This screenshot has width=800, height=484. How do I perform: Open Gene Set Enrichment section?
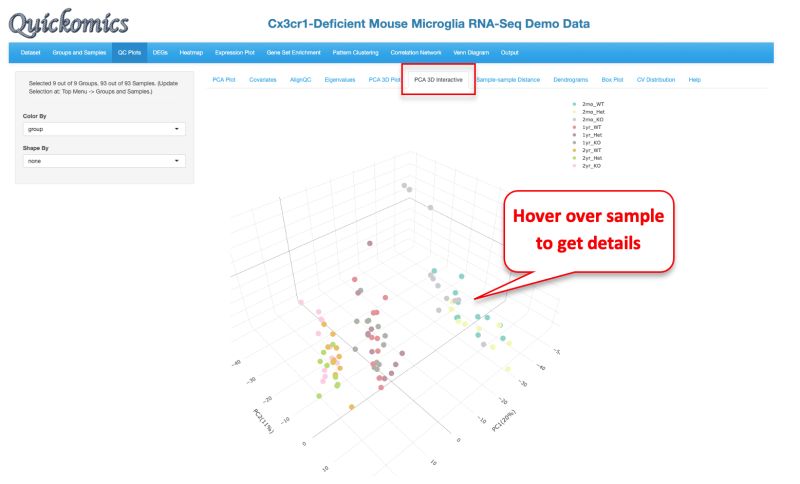[x=293, y=53]
